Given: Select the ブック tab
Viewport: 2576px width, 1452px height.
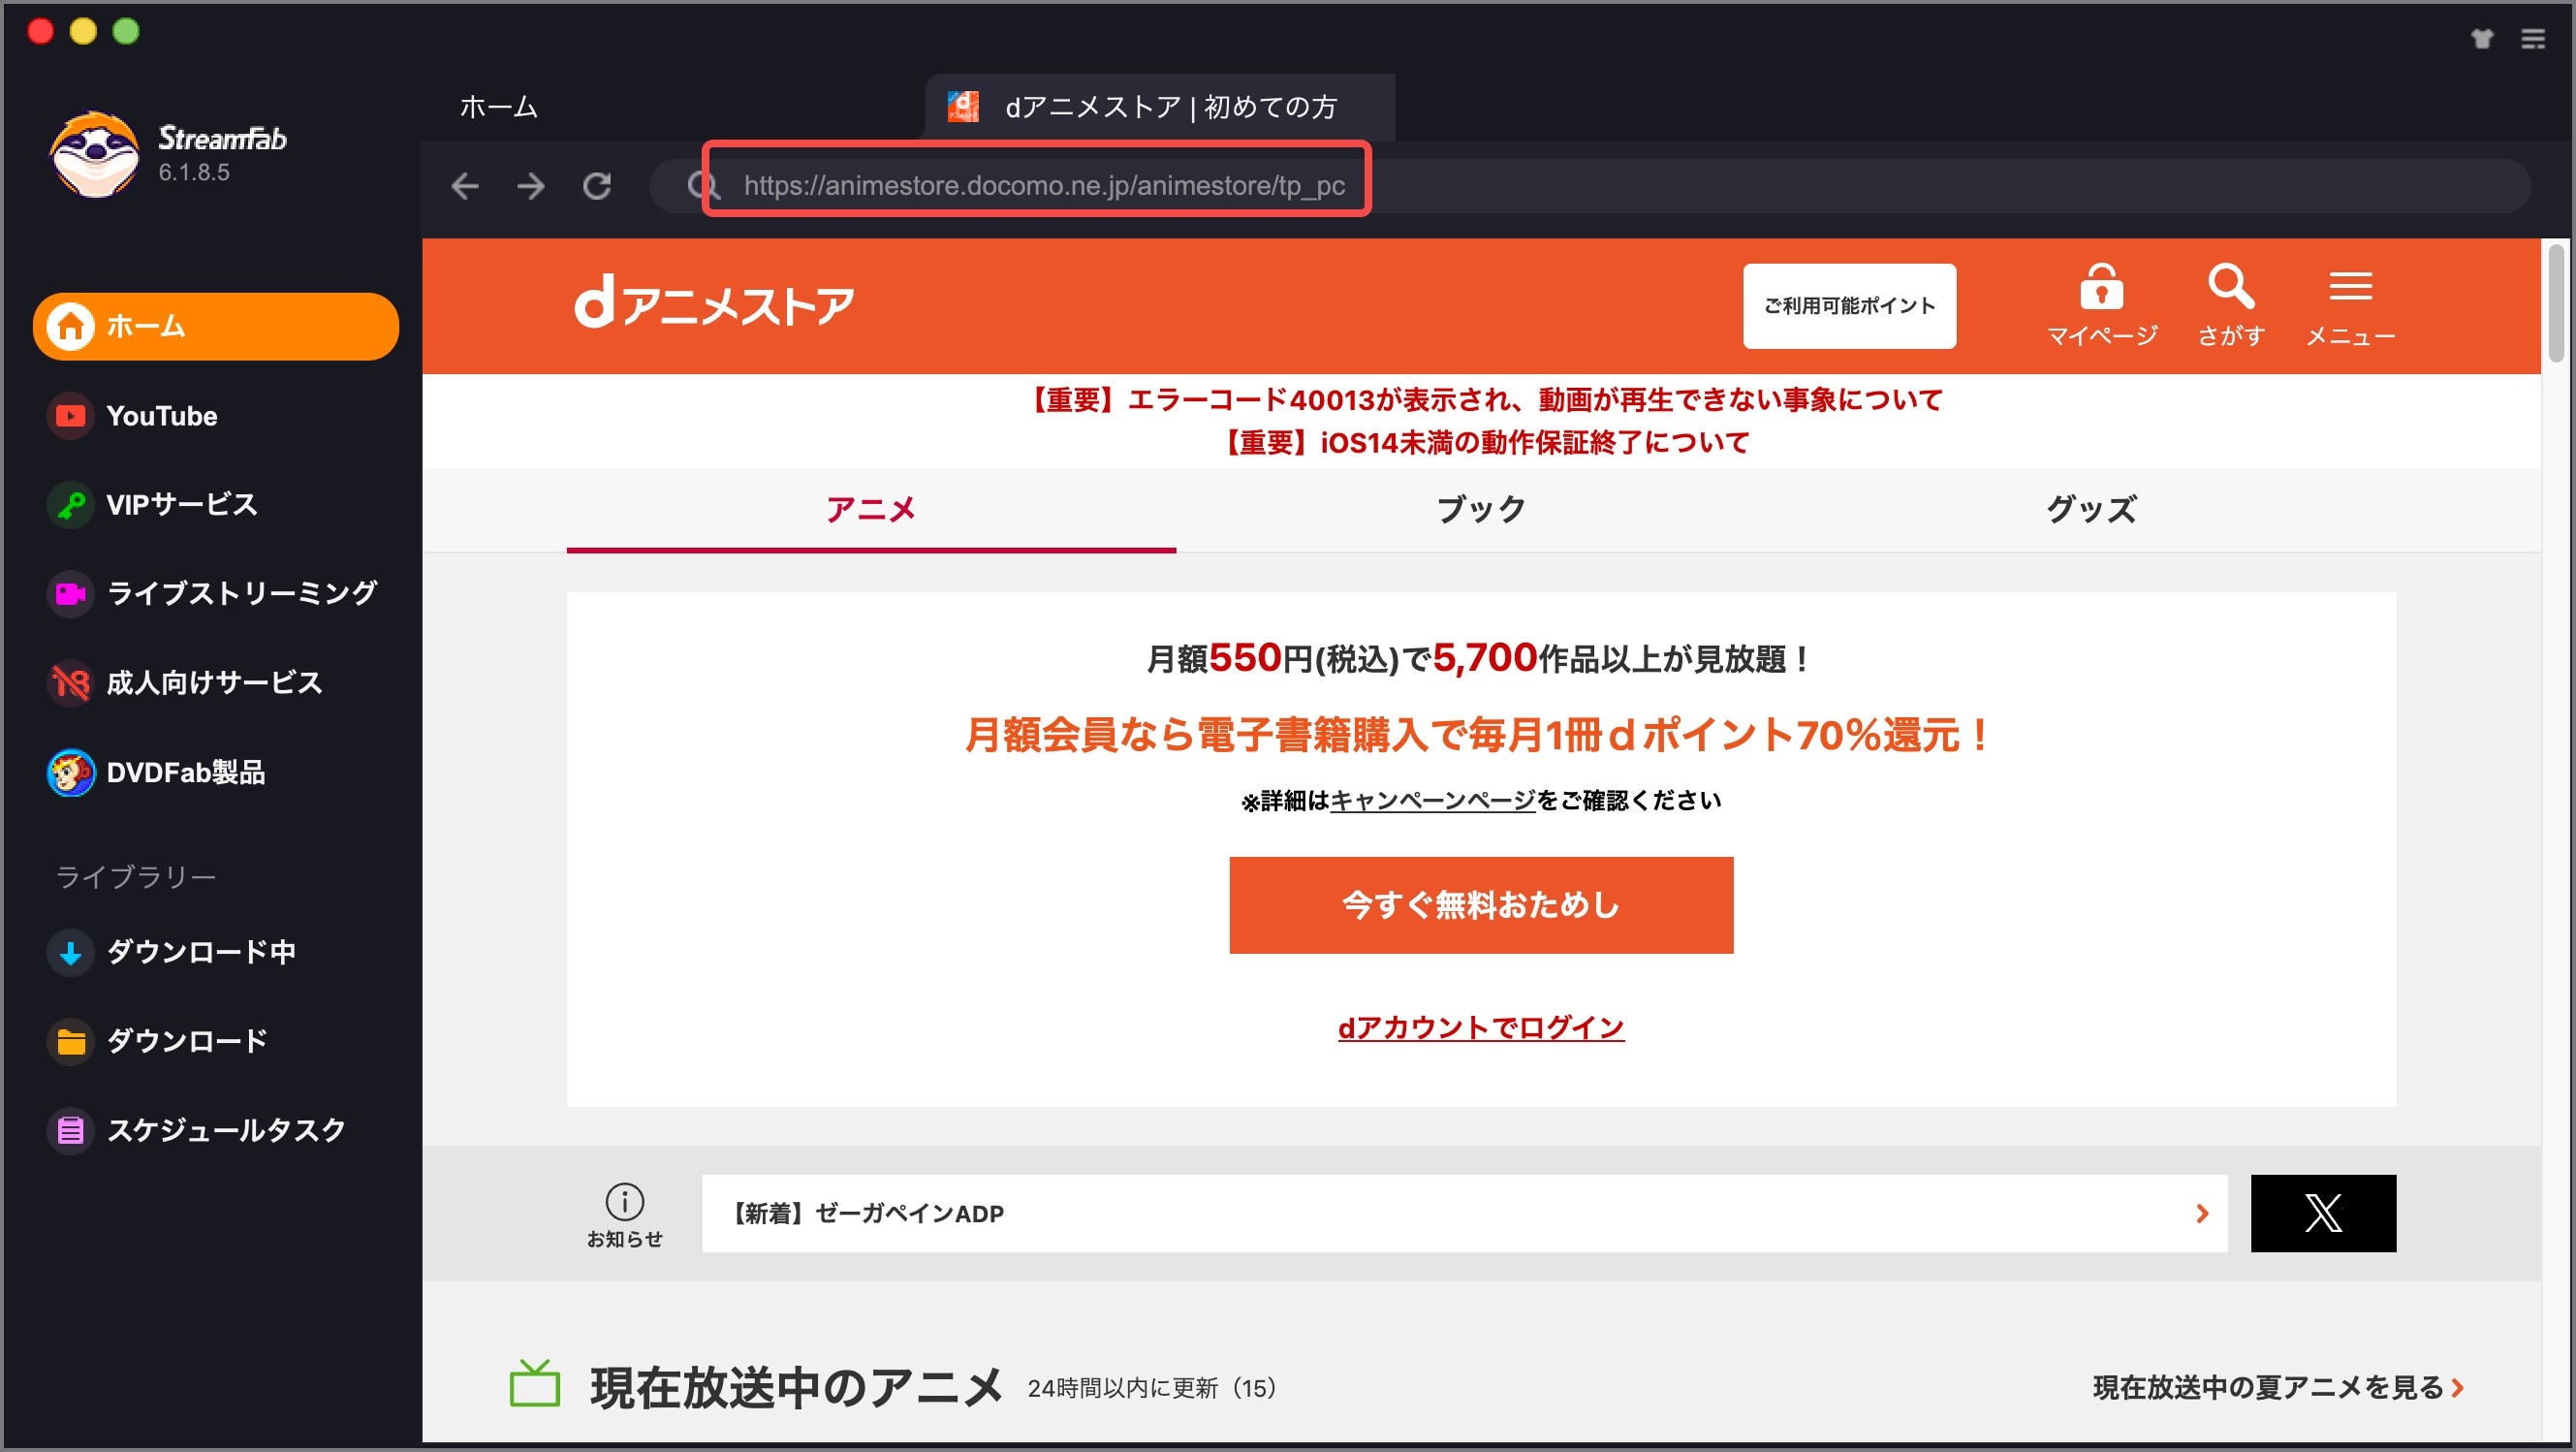Looking at the screenshot, I should pos(1481,510).
